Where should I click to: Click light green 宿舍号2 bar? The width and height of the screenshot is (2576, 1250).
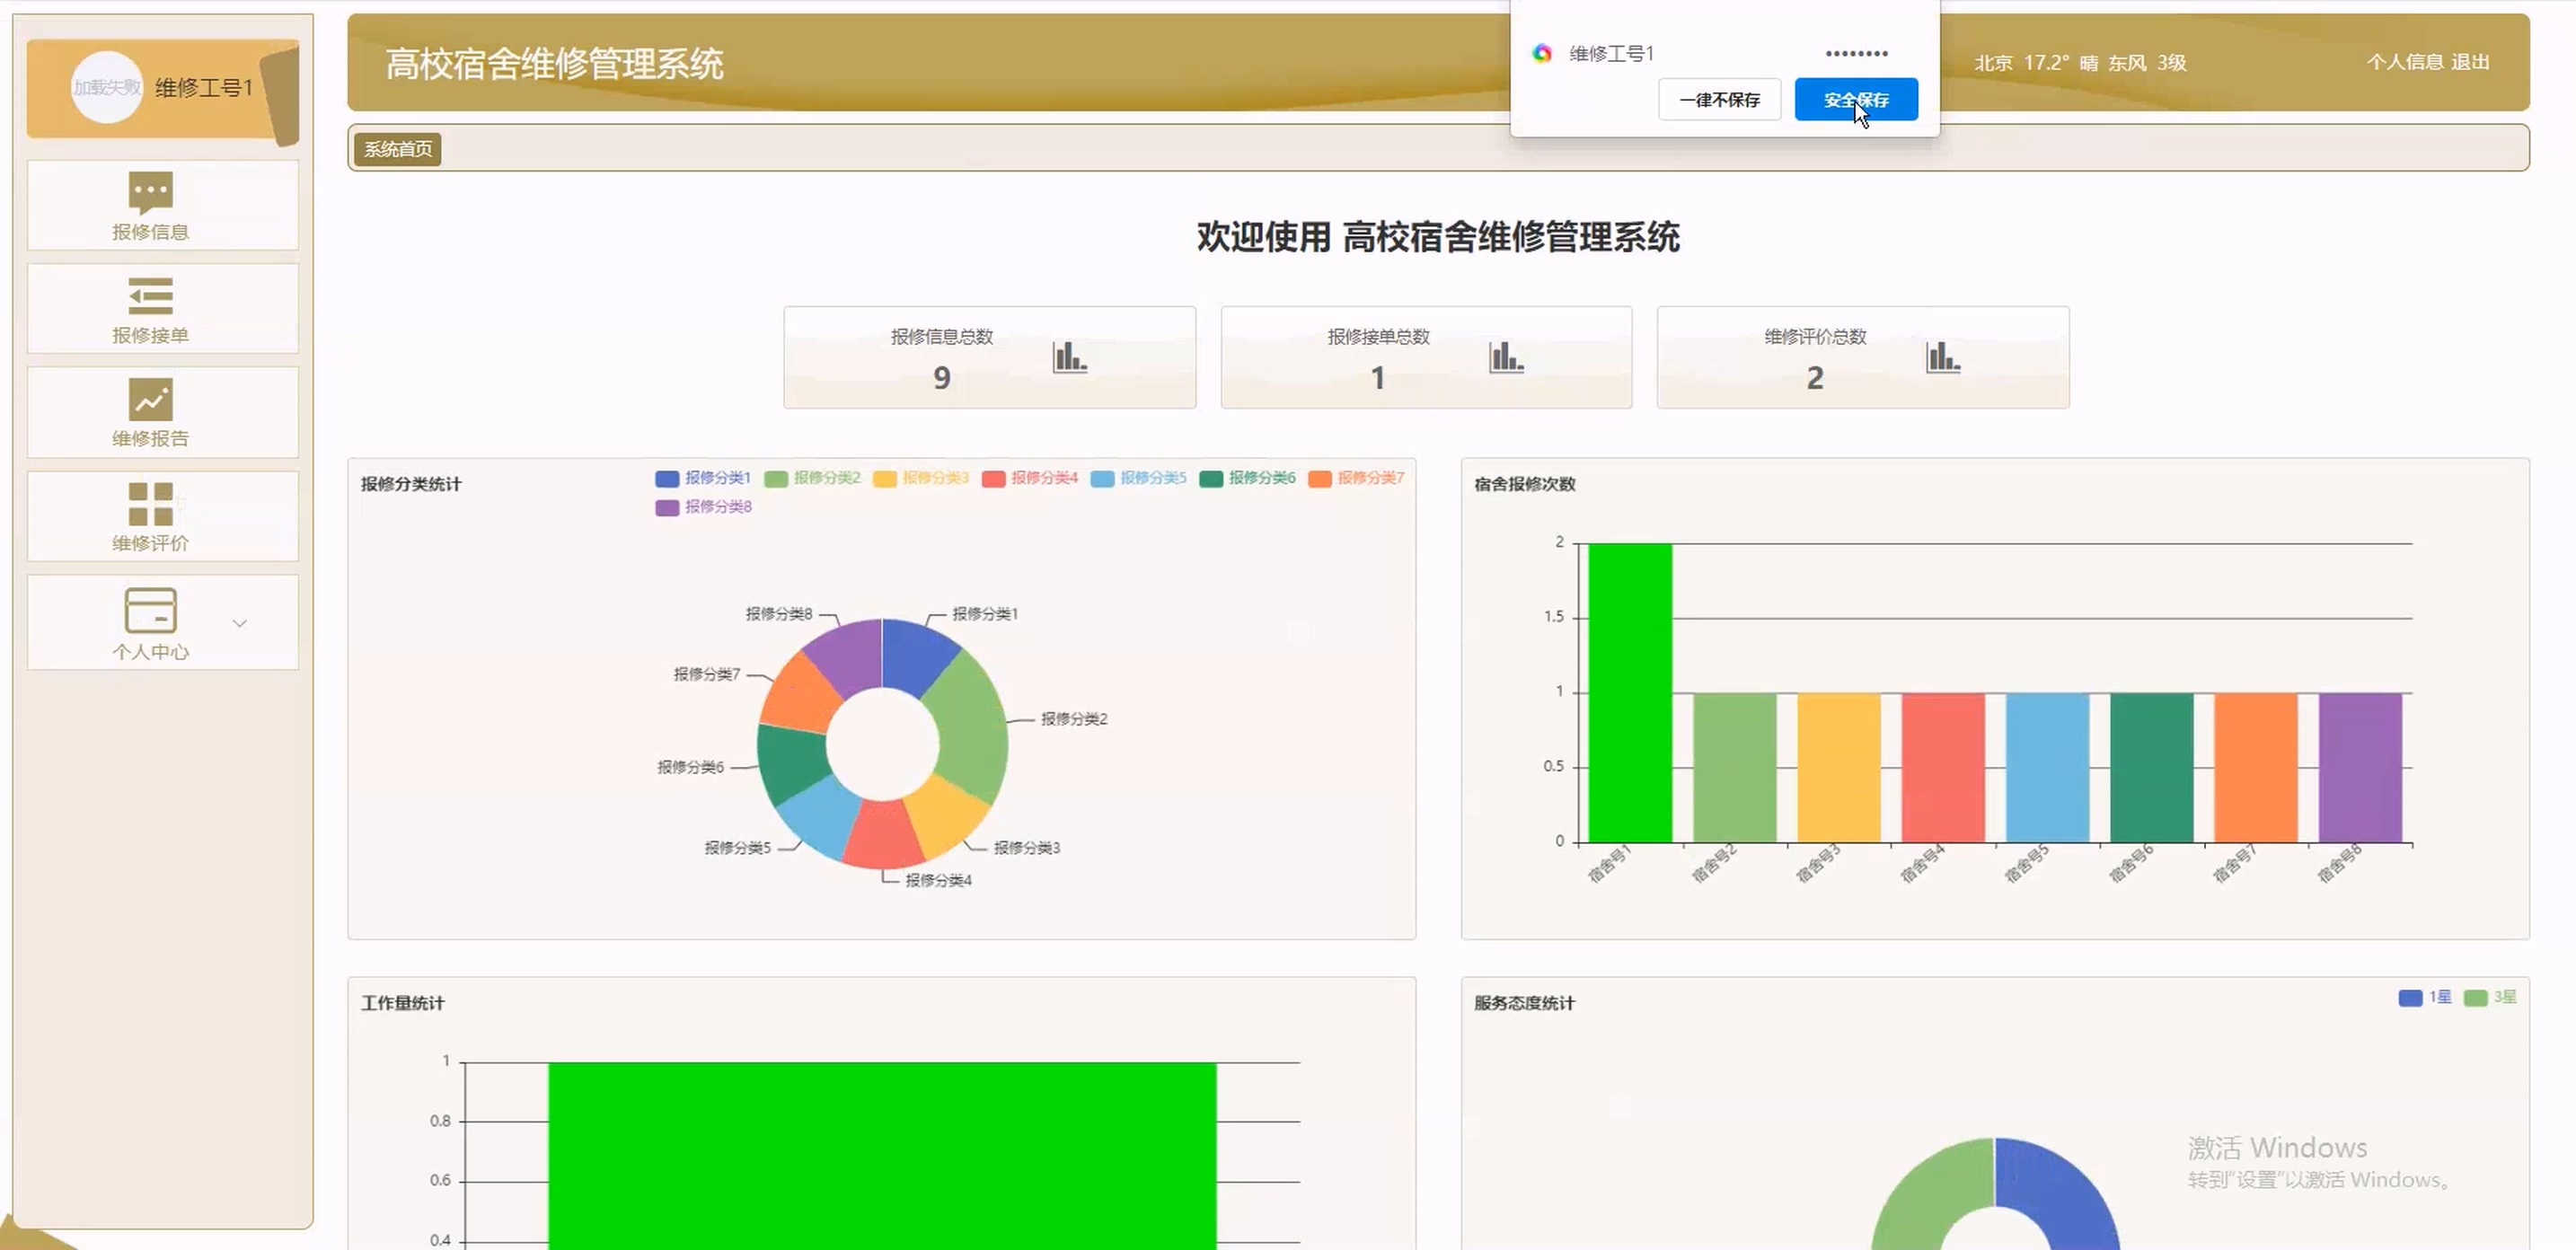coord(1735,768)
